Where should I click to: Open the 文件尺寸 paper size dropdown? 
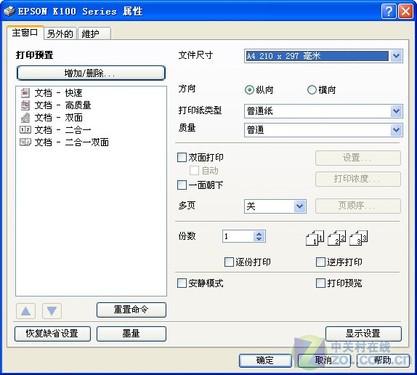(396, 56)
